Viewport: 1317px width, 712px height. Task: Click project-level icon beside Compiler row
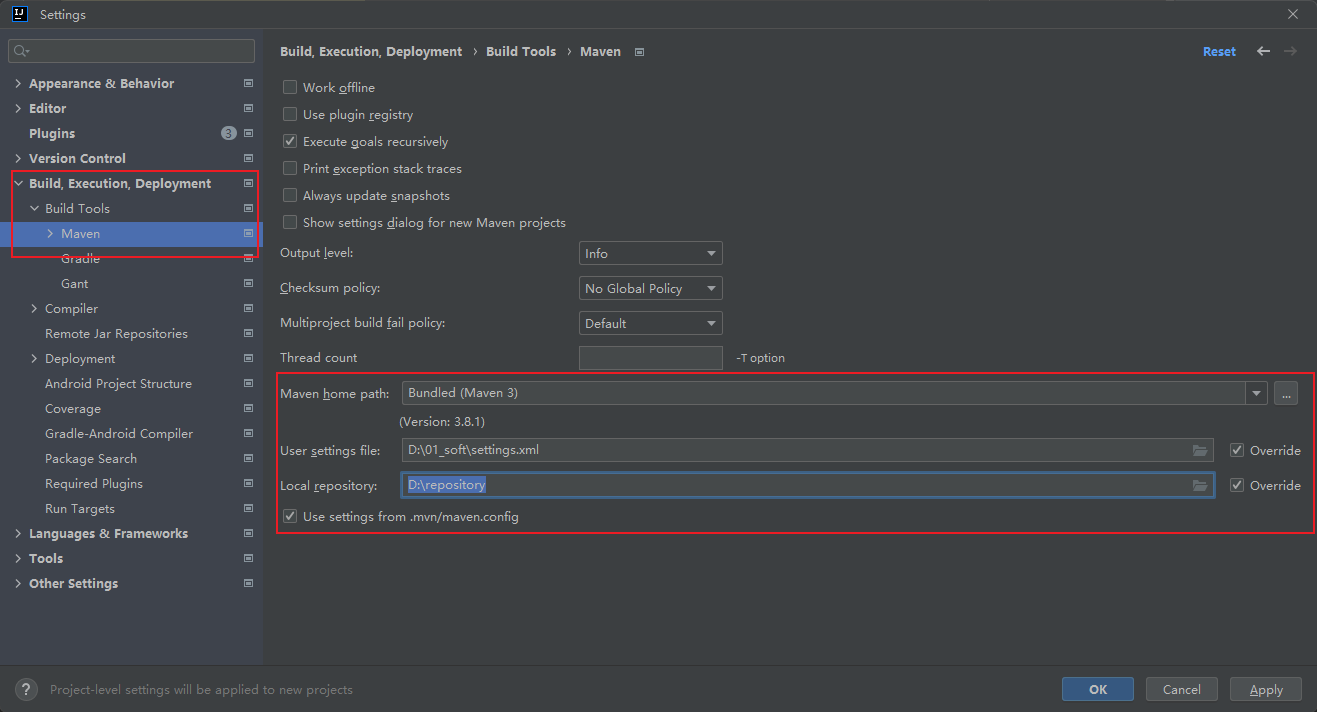(248, 309)
